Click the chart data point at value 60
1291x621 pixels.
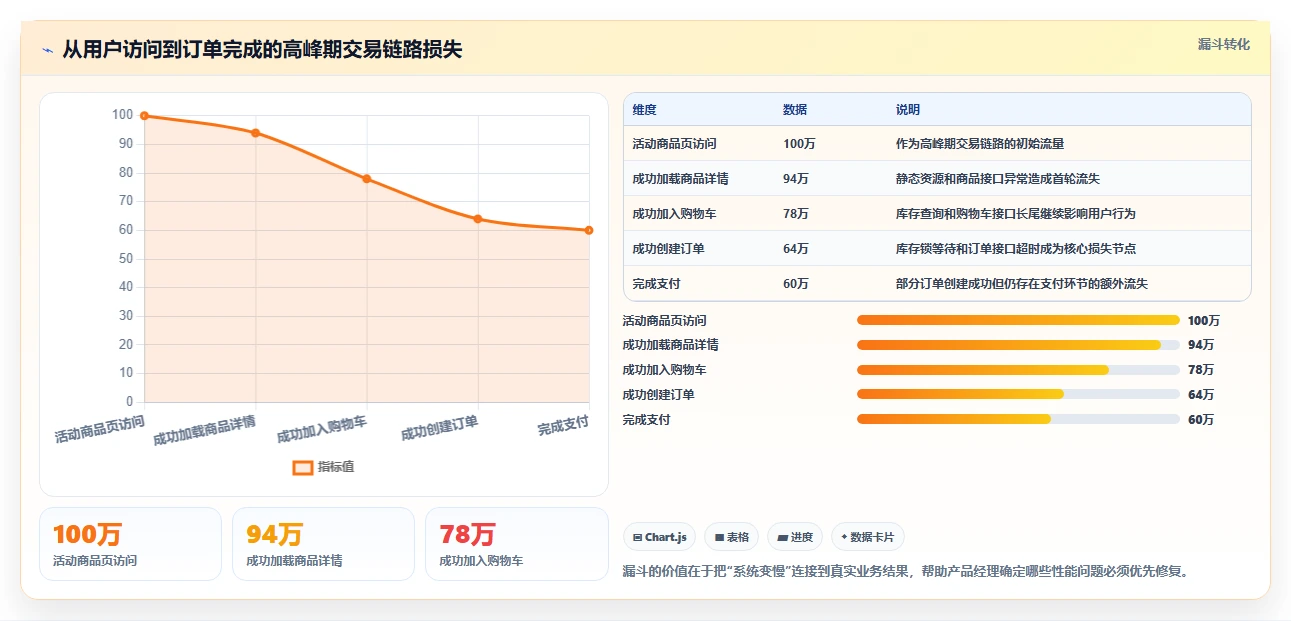[x=589, y=230]
